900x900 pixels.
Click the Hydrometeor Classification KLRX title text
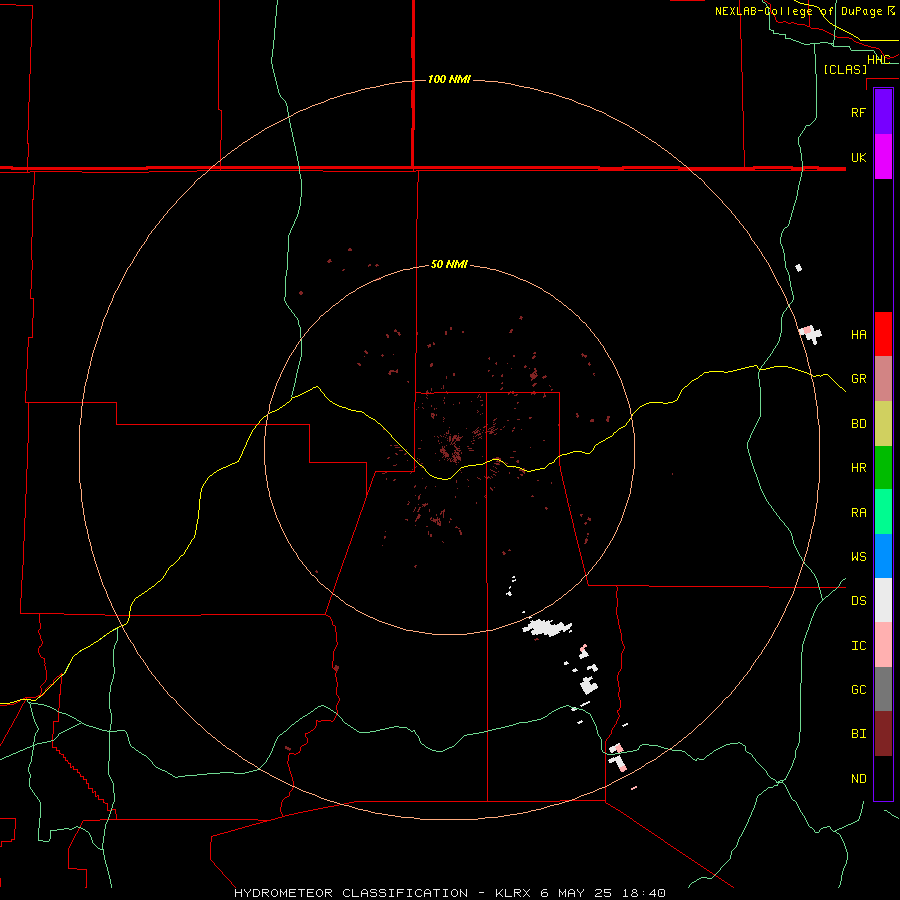449,893
